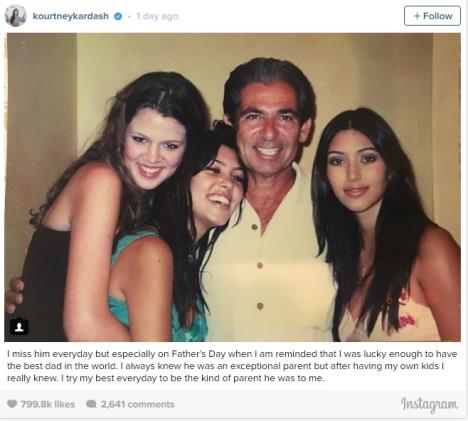
Task: Open the kourtneykardash profile avatar
Action: pos(16,16)
